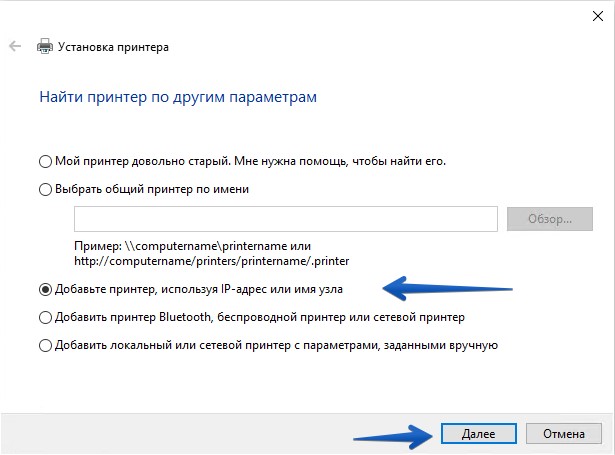Viewport: 615px width, 455px height.
Task: Click the back arrow in the wizard header
Action: 14,46
